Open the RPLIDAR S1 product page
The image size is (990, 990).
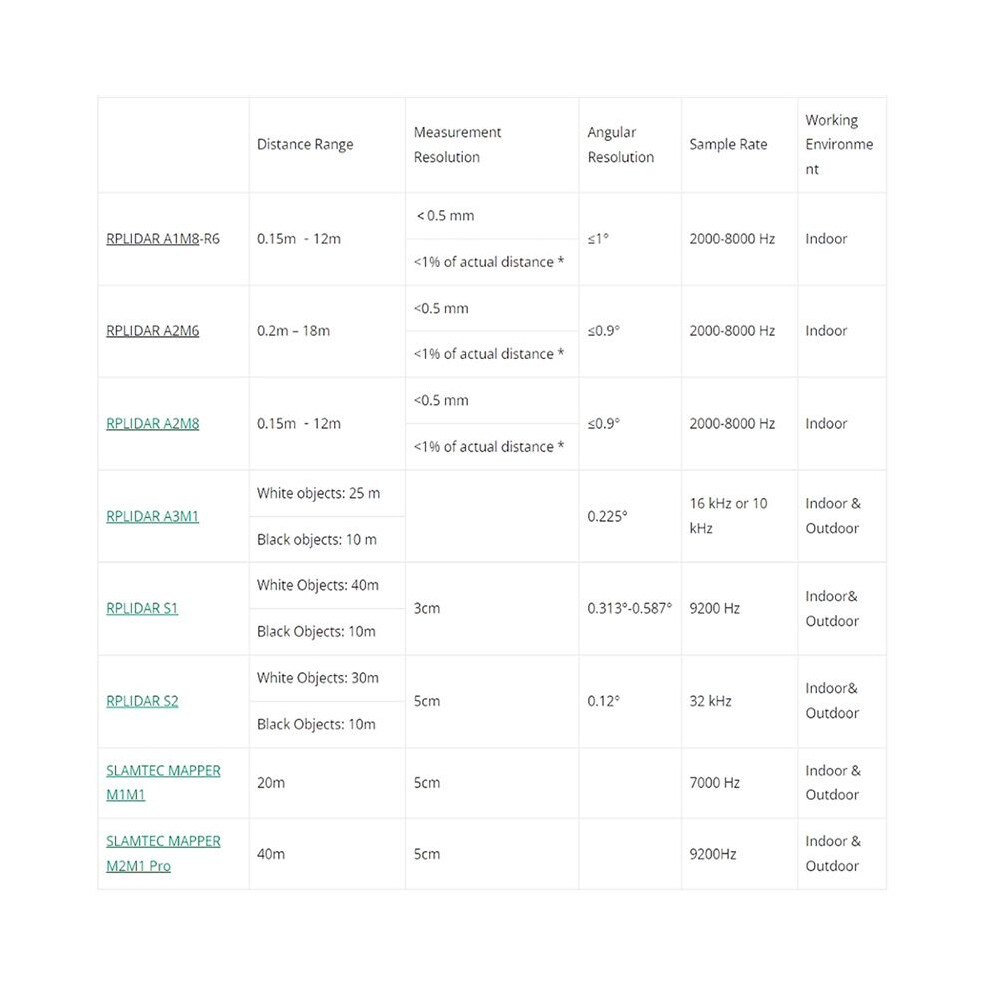click(x=142, y=608)
